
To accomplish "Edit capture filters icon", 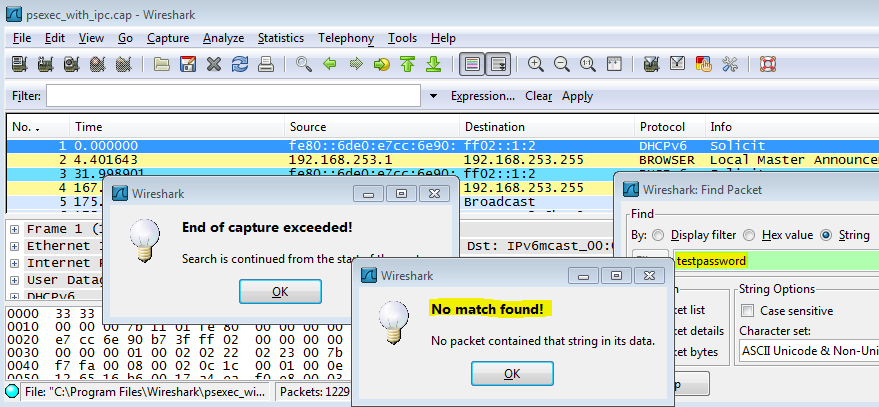I will coord(651,64).
